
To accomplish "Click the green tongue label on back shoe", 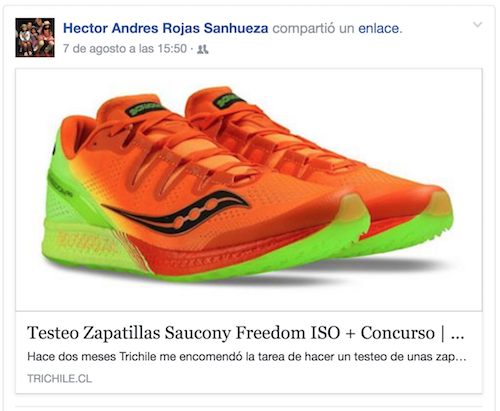I will pos(229,100).
